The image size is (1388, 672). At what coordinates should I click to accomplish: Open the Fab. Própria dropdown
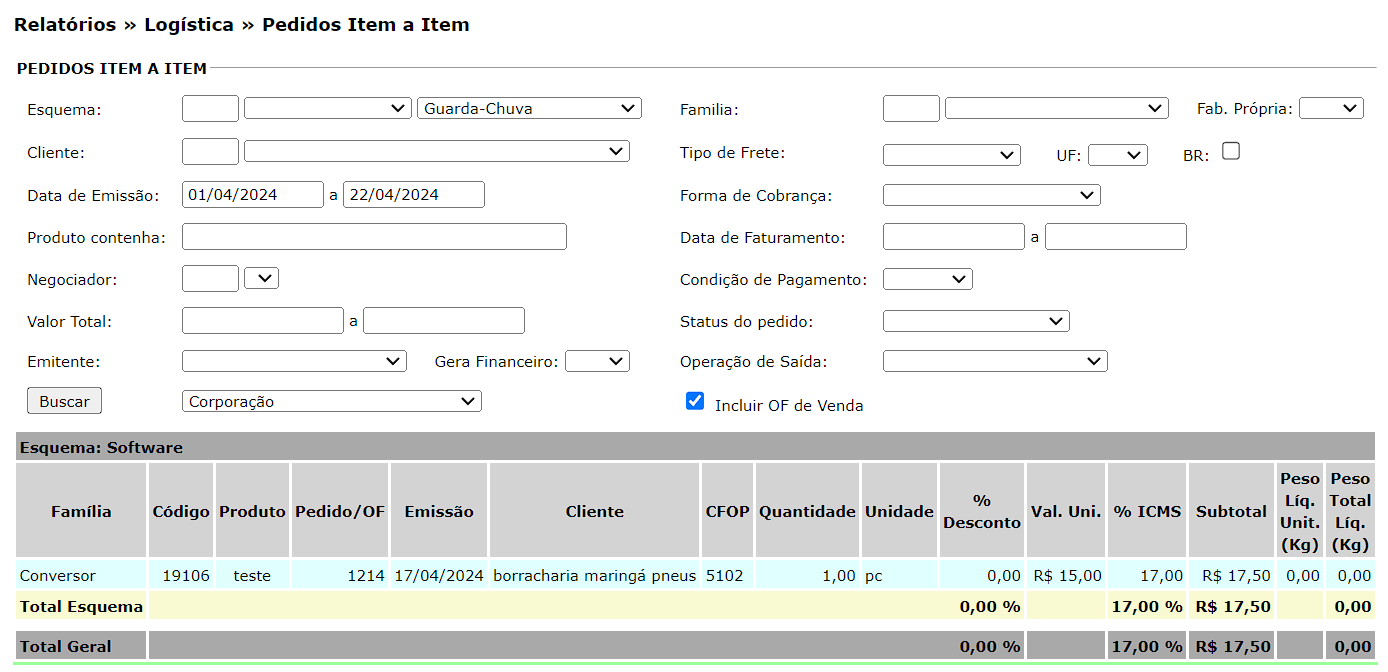[1330, 108]
